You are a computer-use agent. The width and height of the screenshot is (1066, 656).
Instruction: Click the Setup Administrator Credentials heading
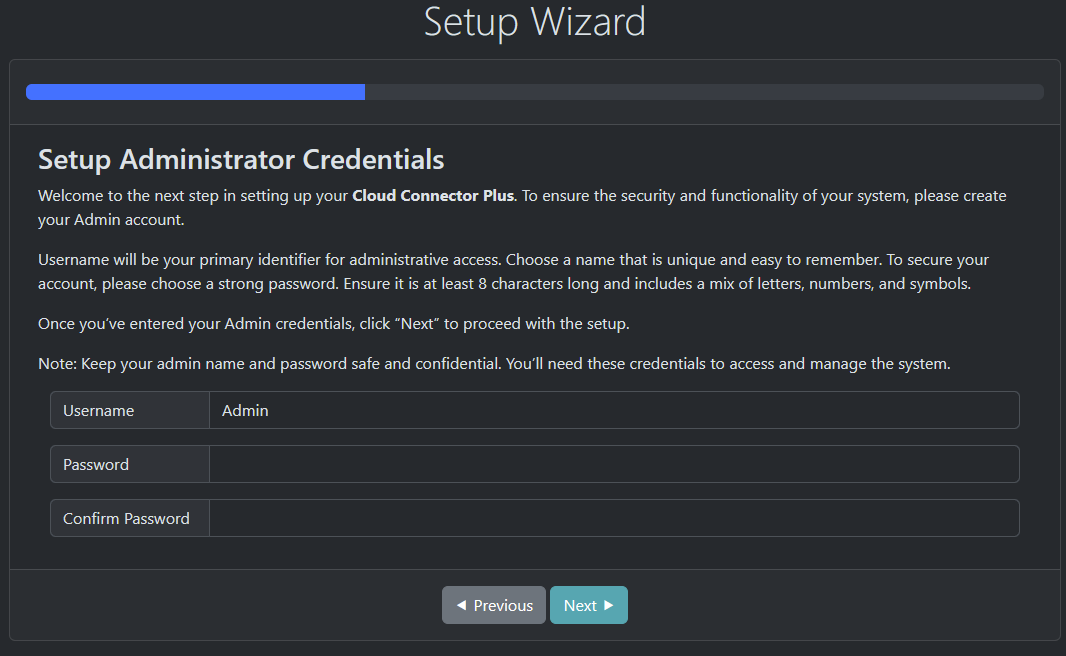tap(241, 159)
